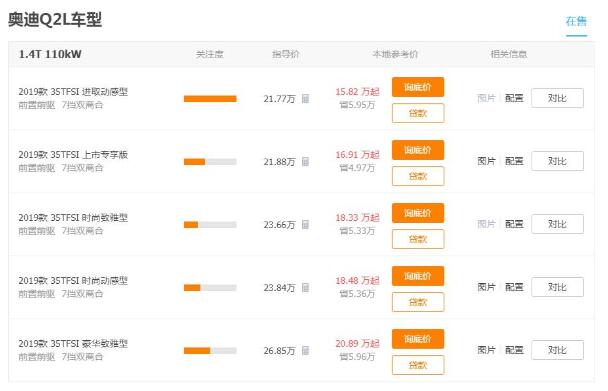
Task: Open price calculator icon beside 23.66万
Action: coord(306,225)
